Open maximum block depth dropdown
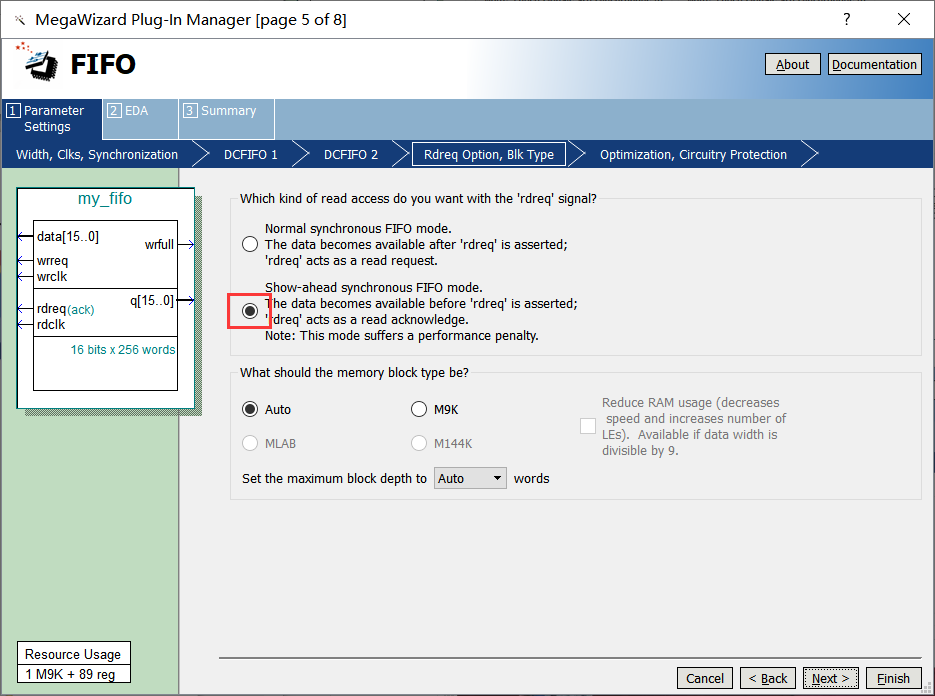The image size is (935, 696). (x=471, y=479)
